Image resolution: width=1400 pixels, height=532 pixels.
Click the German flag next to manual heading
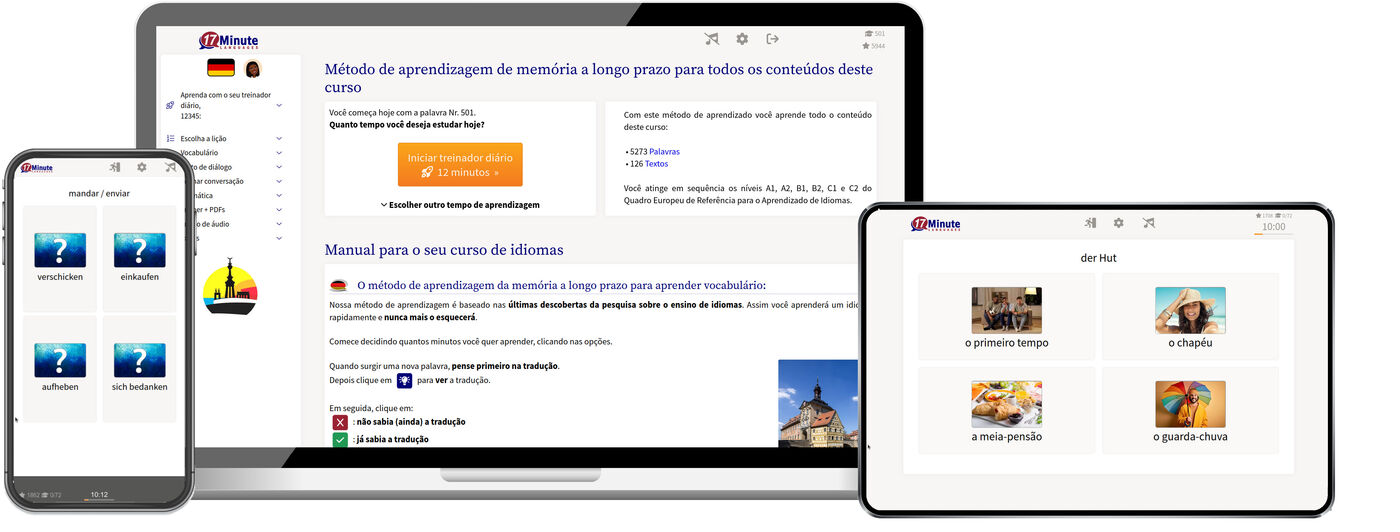(x=338, y=285)
